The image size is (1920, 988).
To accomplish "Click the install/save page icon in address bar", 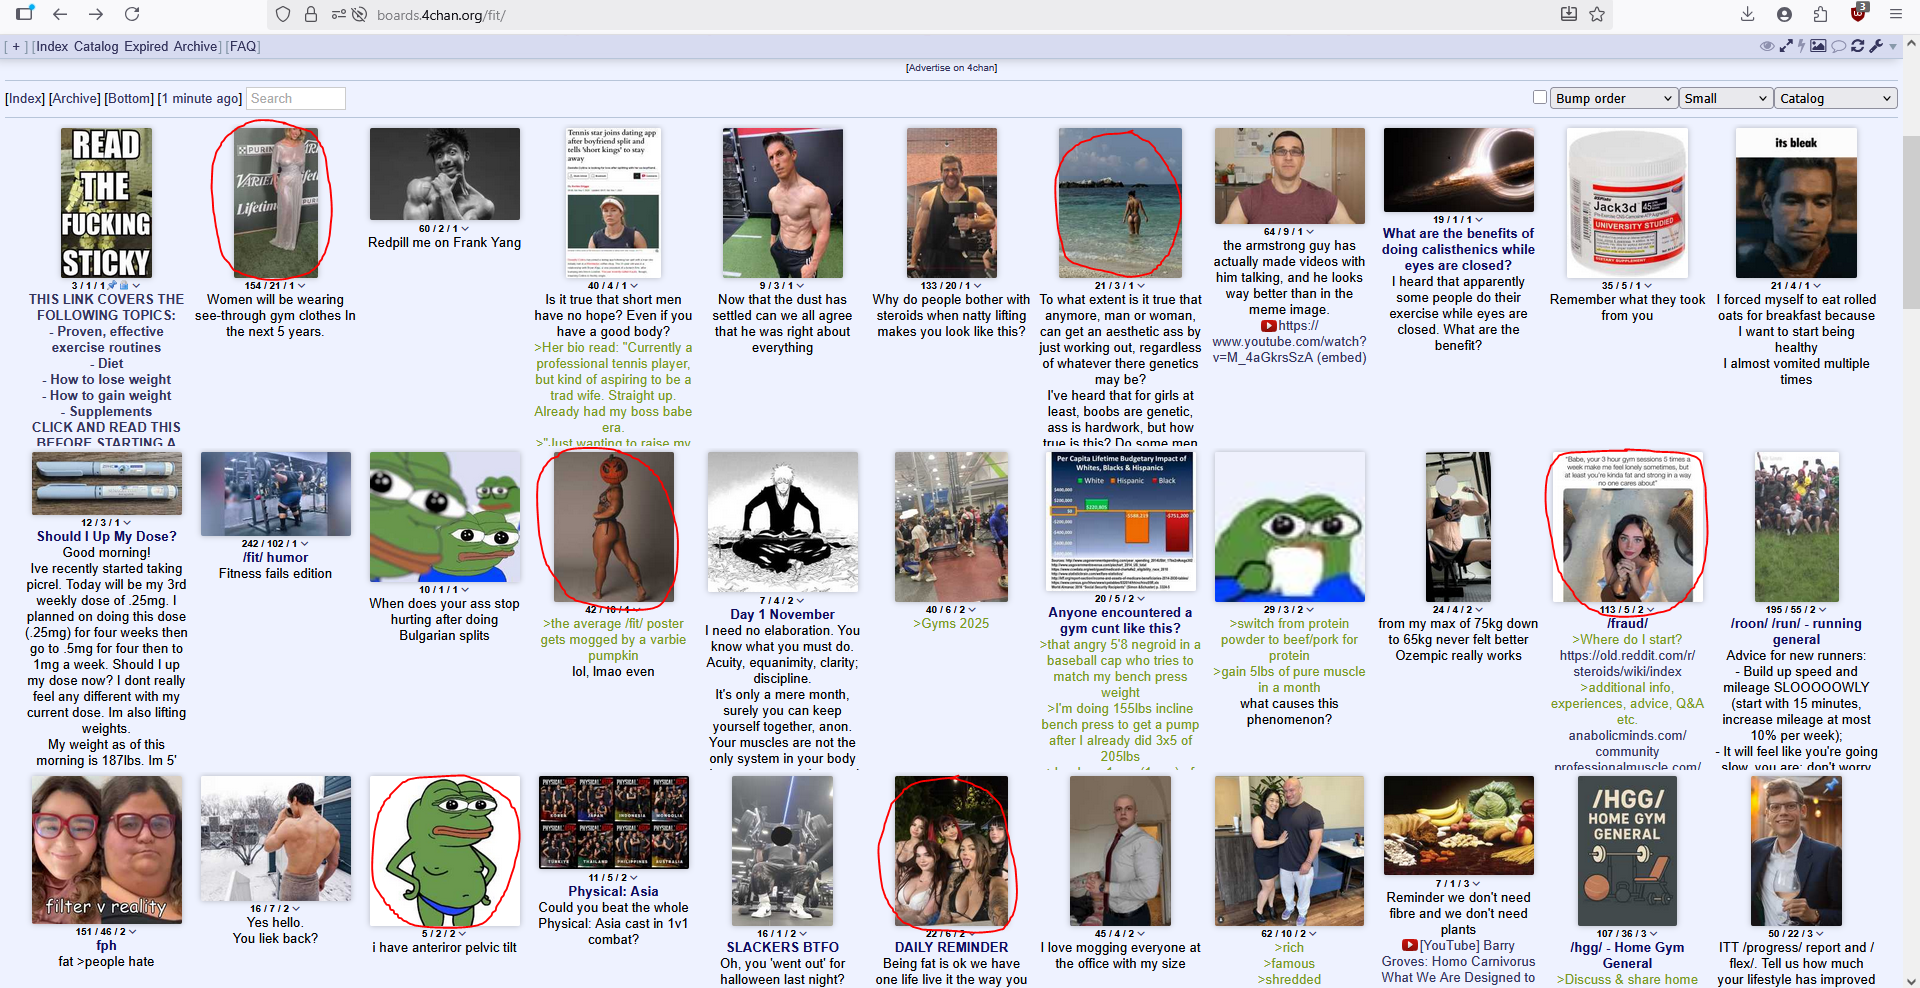I will (1569, 14).
